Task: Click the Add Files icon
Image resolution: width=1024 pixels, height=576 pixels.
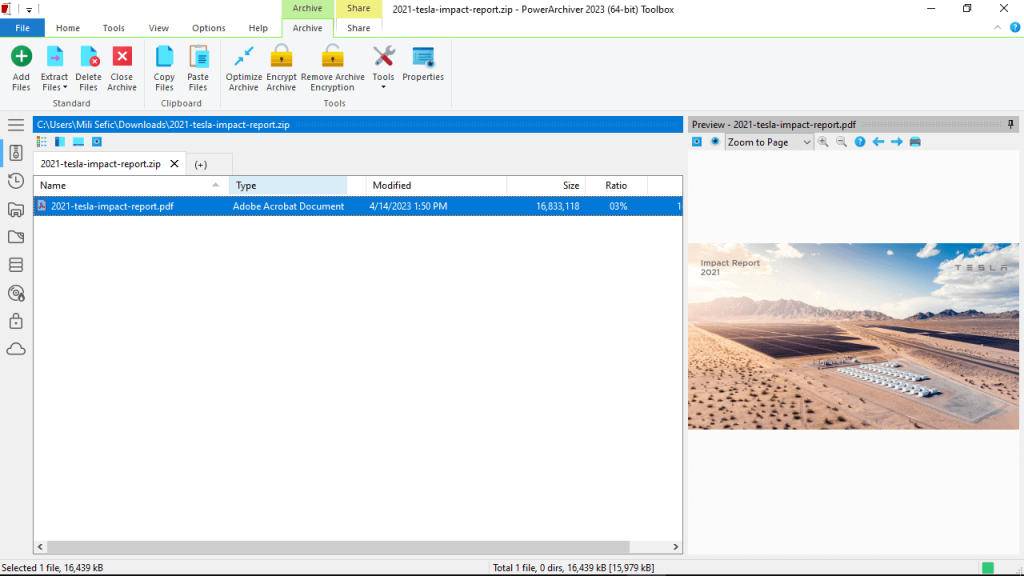Action: click(21, 57)
